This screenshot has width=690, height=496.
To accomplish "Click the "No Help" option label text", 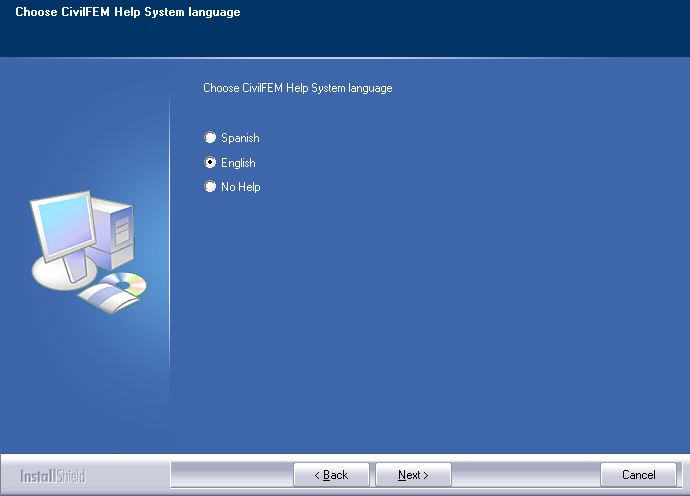I will [x=241, y=187].
